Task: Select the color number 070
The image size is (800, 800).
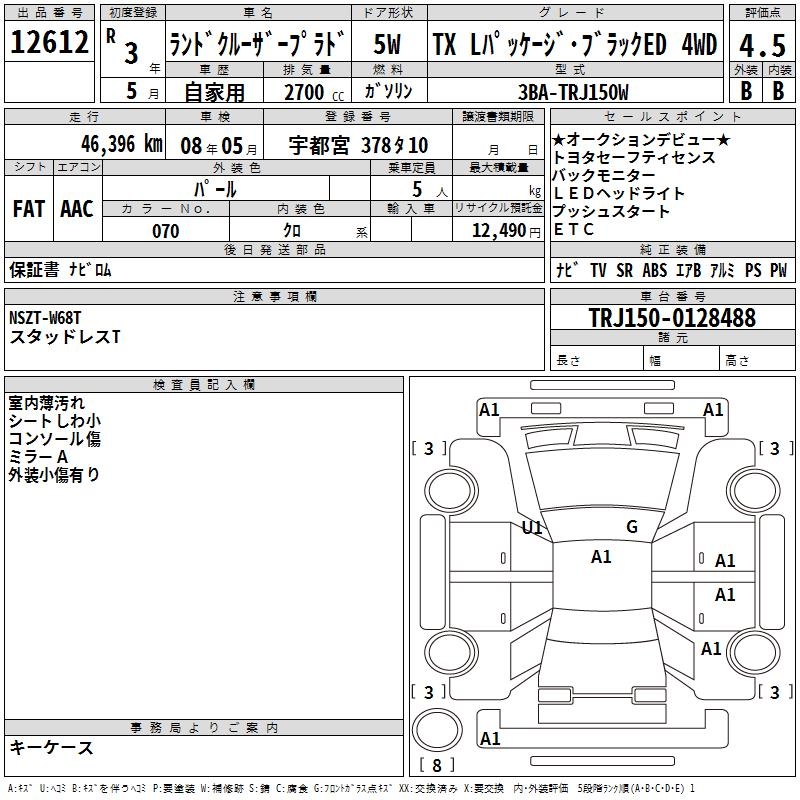Action: pos(166,231)
